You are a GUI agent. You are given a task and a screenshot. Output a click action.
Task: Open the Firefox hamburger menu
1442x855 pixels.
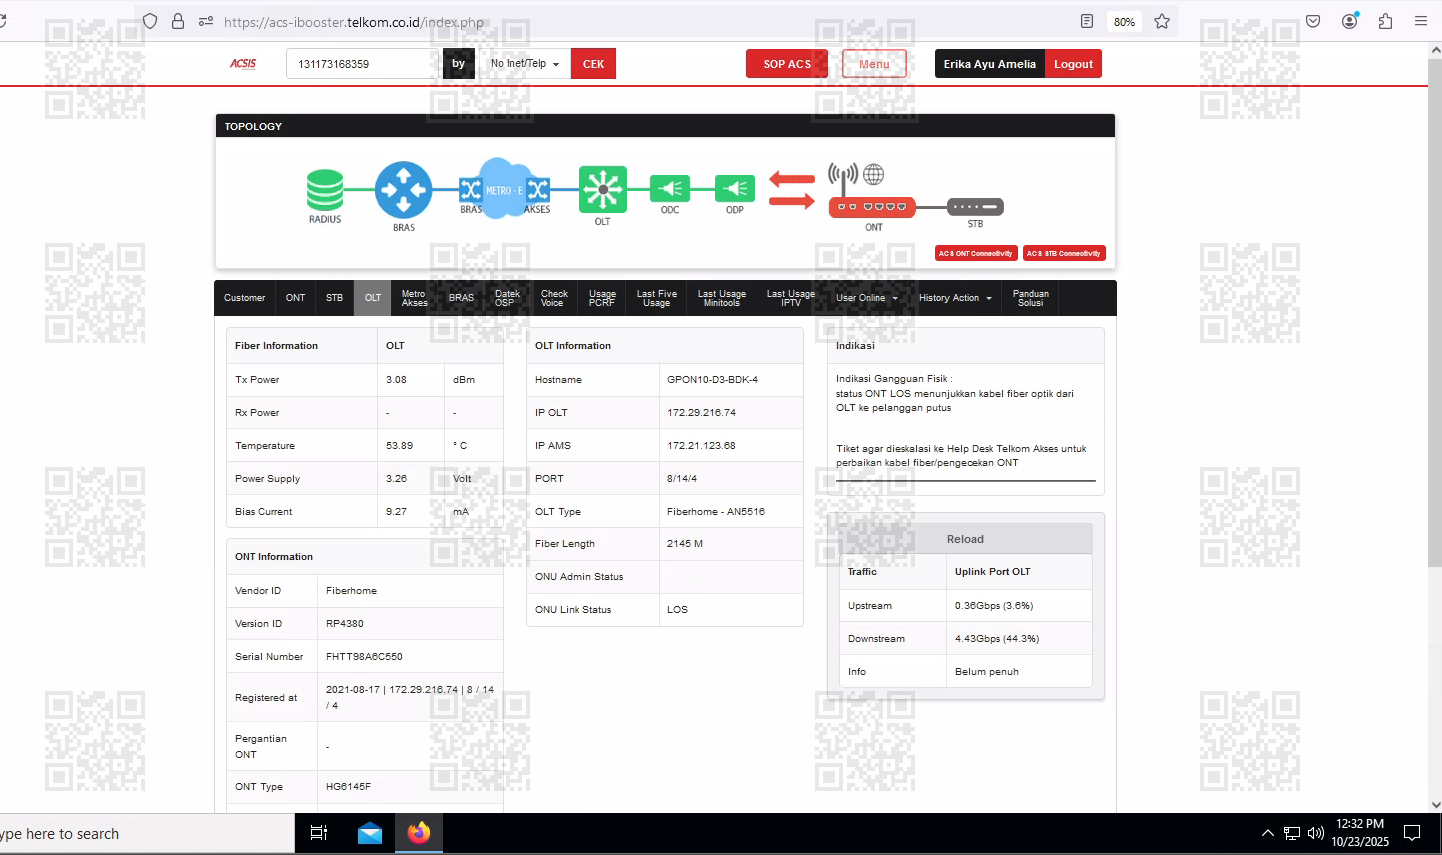[x=1421, y=21]
